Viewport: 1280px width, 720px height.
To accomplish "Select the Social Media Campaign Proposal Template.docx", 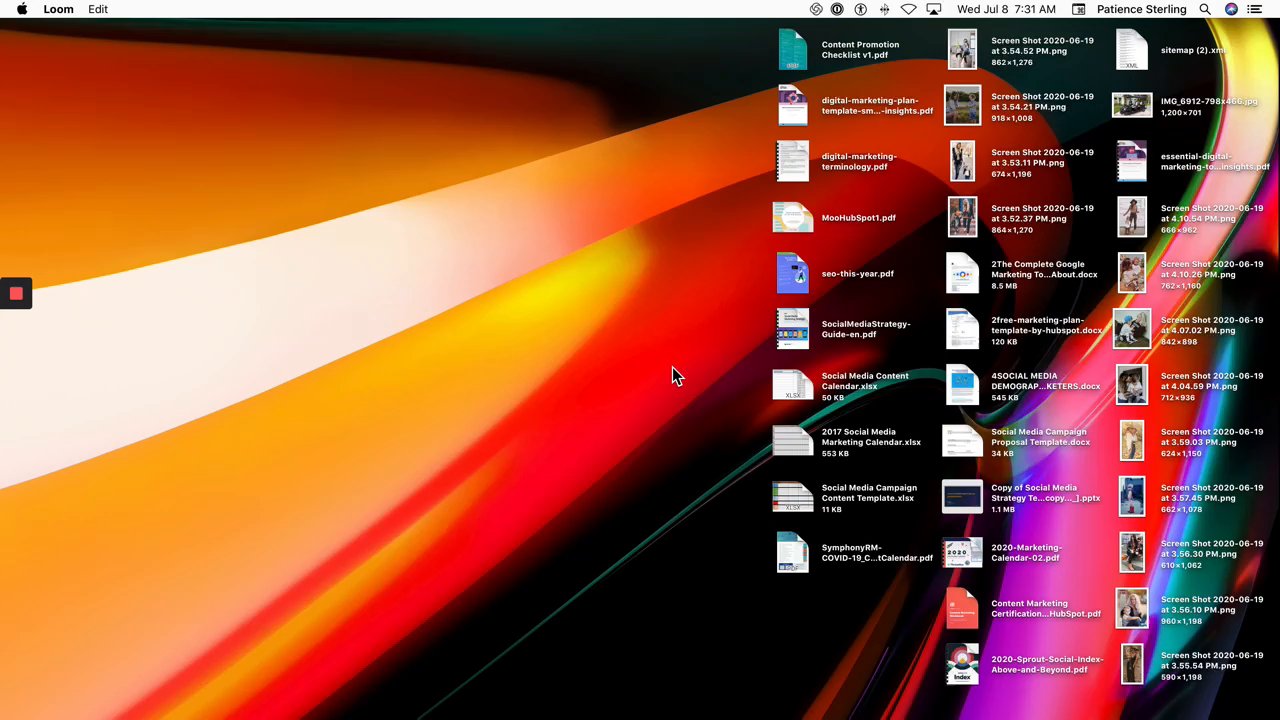I will pos(962,441).
